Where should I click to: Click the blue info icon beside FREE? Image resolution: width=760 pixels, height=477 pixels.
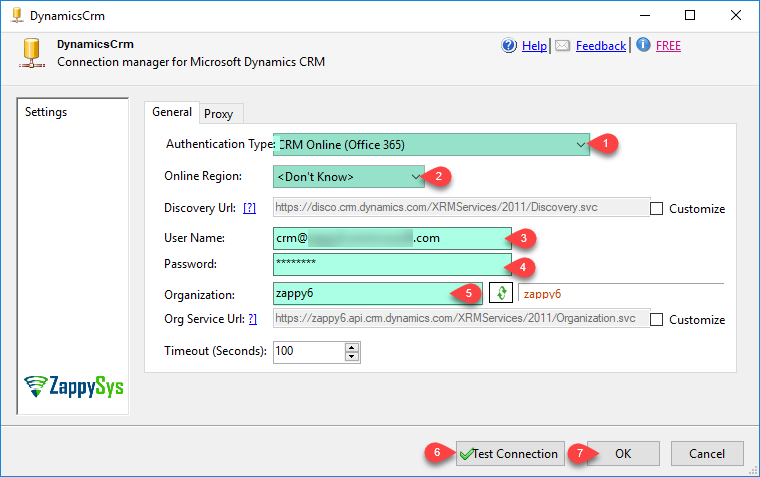point(643,45)
